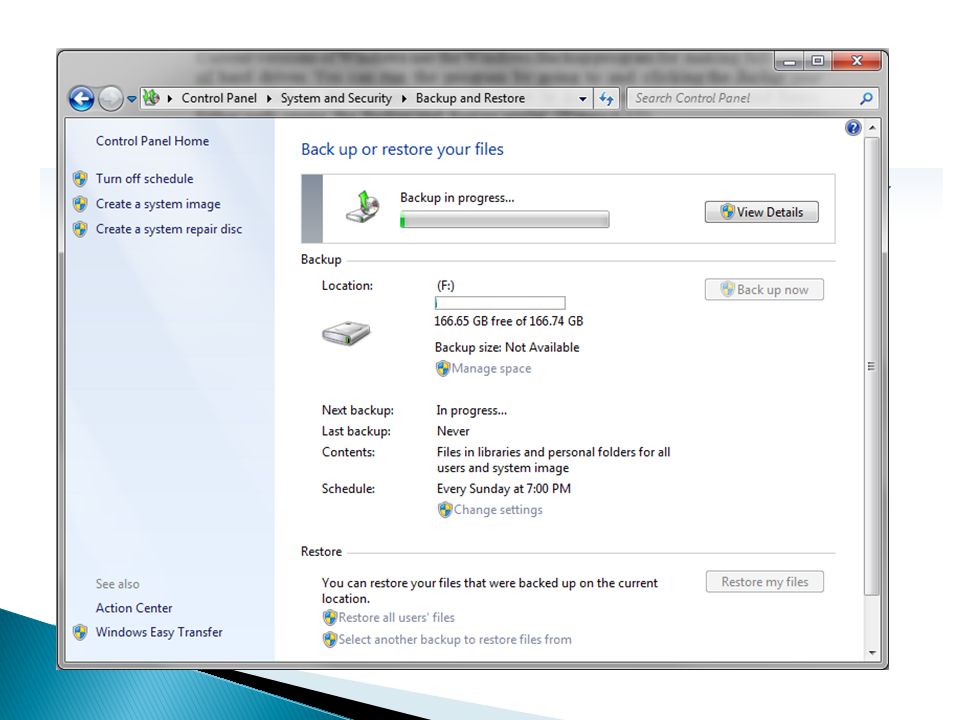The image size is (960, 720).
Task: Click the backup-in-progress drive icon
Action: pos(363,207)
